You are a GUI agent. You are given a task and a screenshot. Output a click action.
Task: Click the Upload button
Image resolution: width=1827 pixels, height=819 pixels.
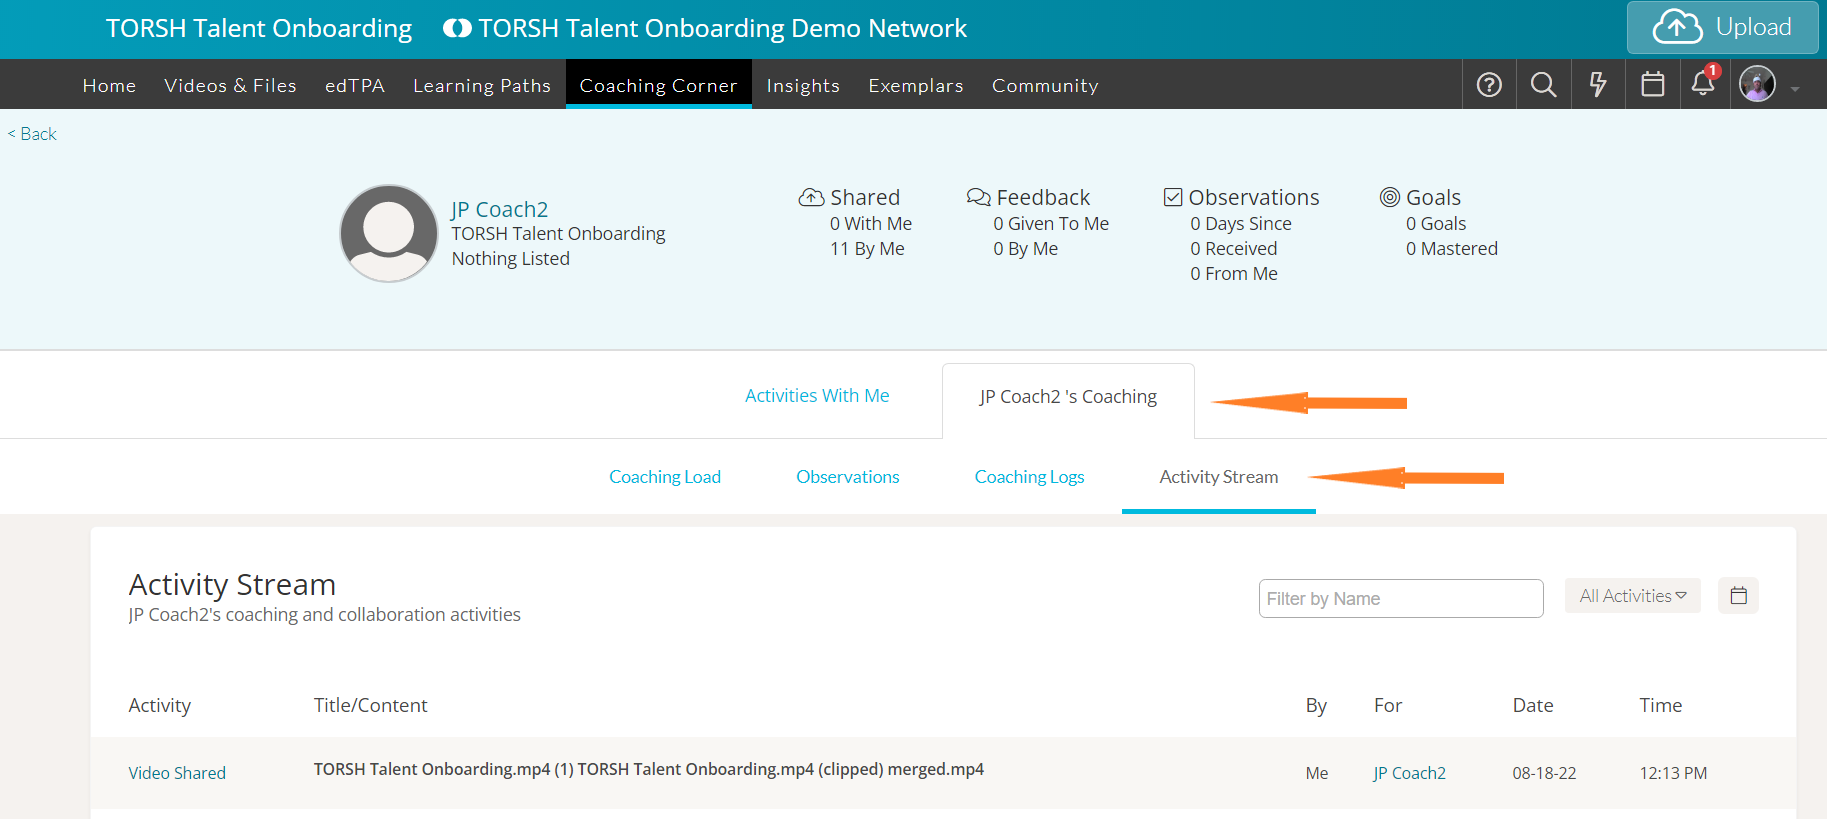(1722, 28)
